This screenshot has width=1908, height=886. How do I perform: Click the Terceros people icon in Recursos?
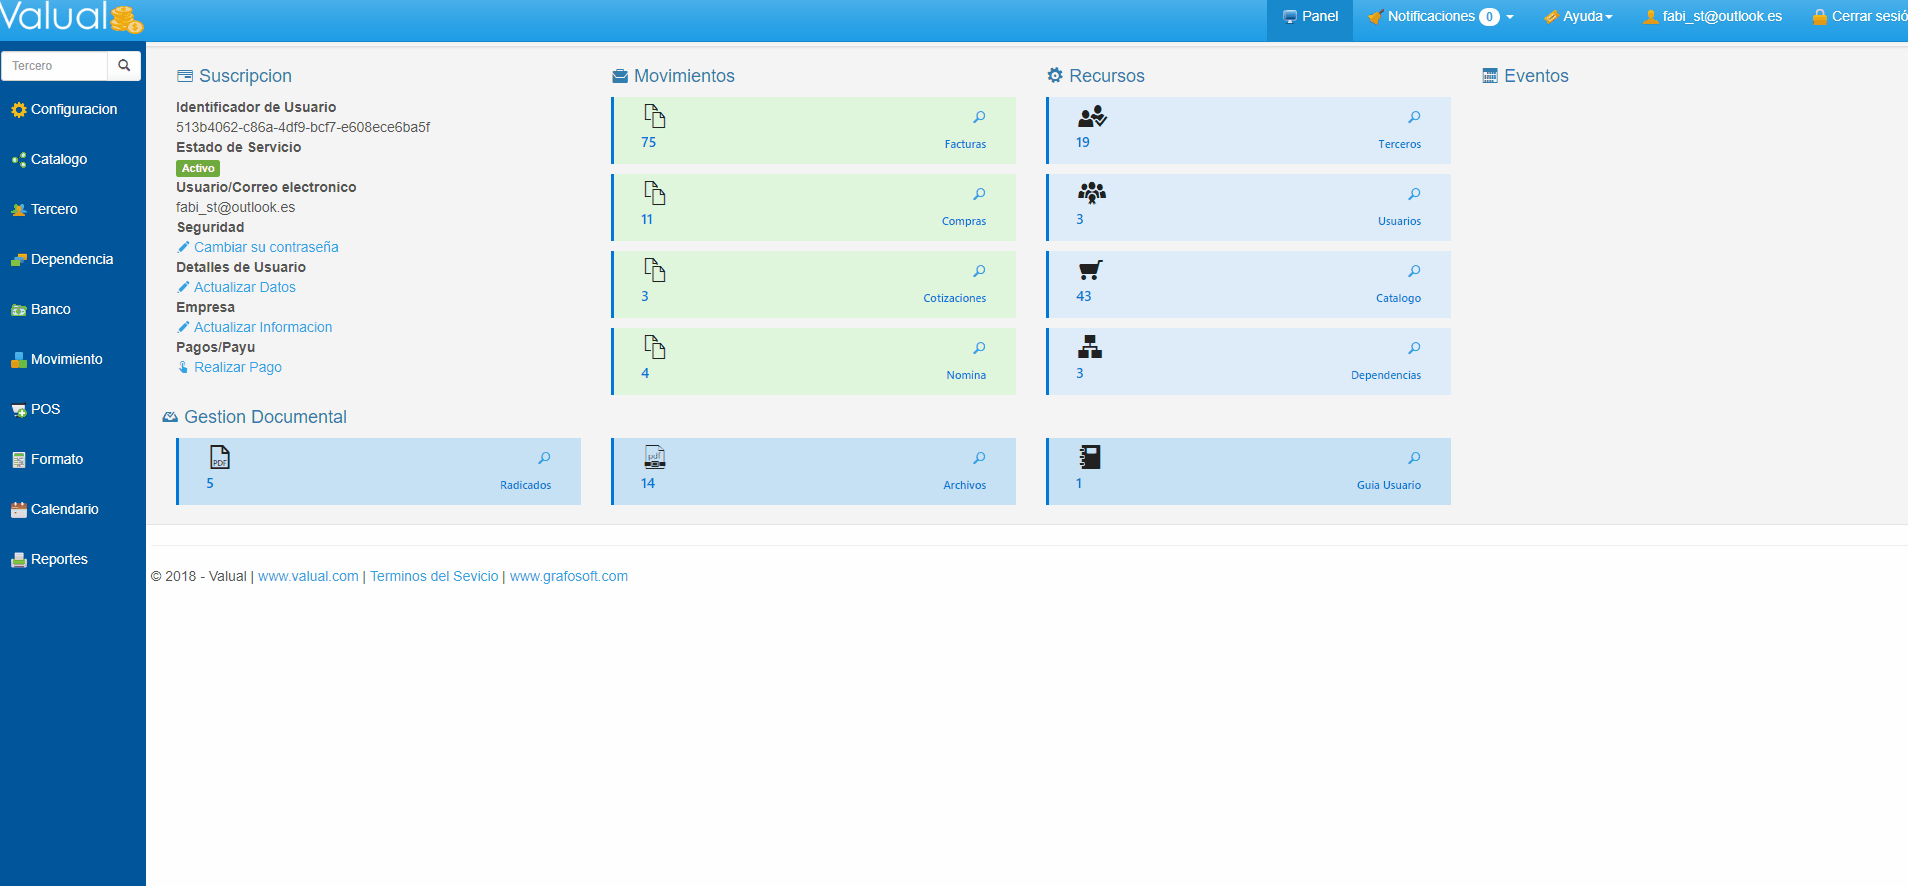coord(1091,117)
